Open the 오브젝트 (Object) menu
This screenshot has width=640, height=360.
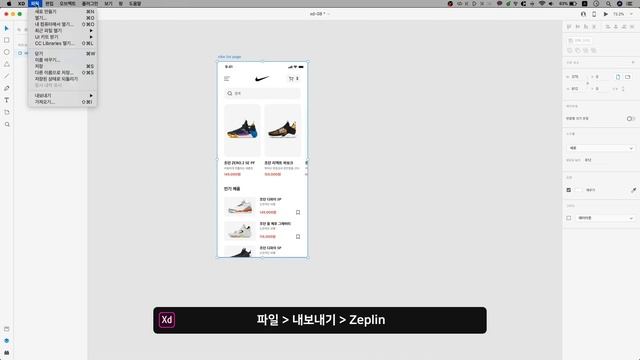coord(67,4)
